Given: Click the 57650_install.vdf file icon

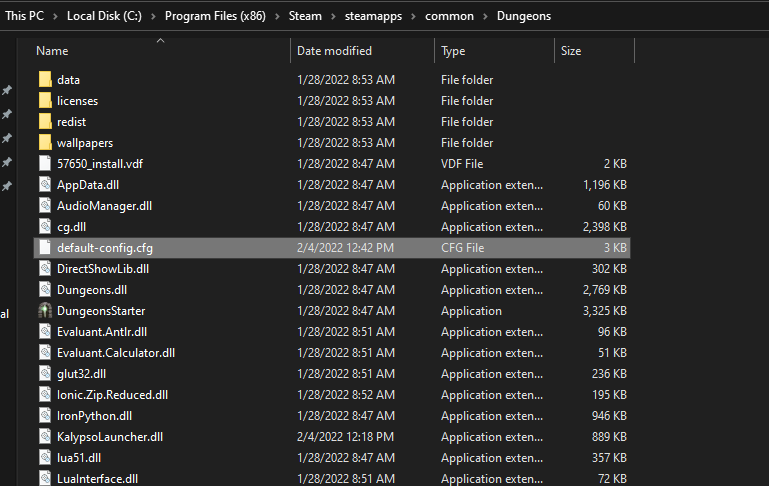Looking at the screenshot, I should point(45,164).
